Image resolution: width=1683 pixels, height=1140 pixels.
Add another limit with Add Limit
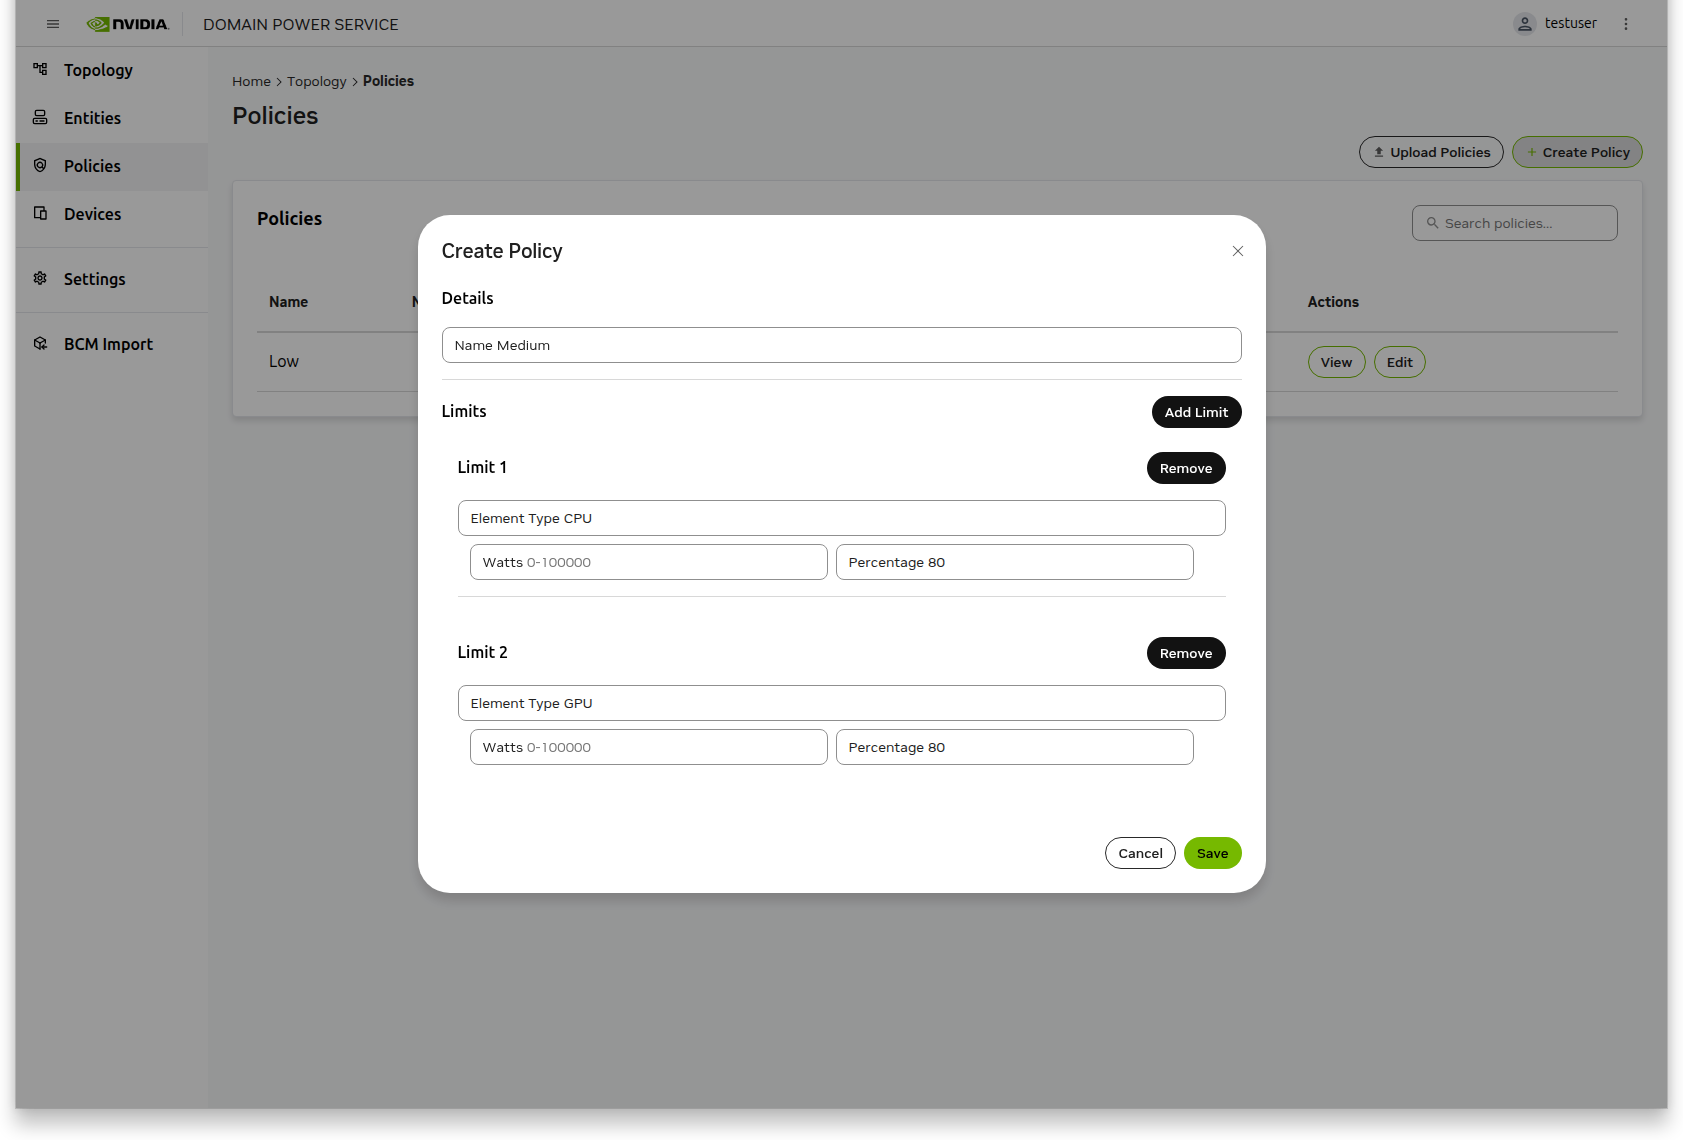pyautogui.click(x=1196, y=412)
